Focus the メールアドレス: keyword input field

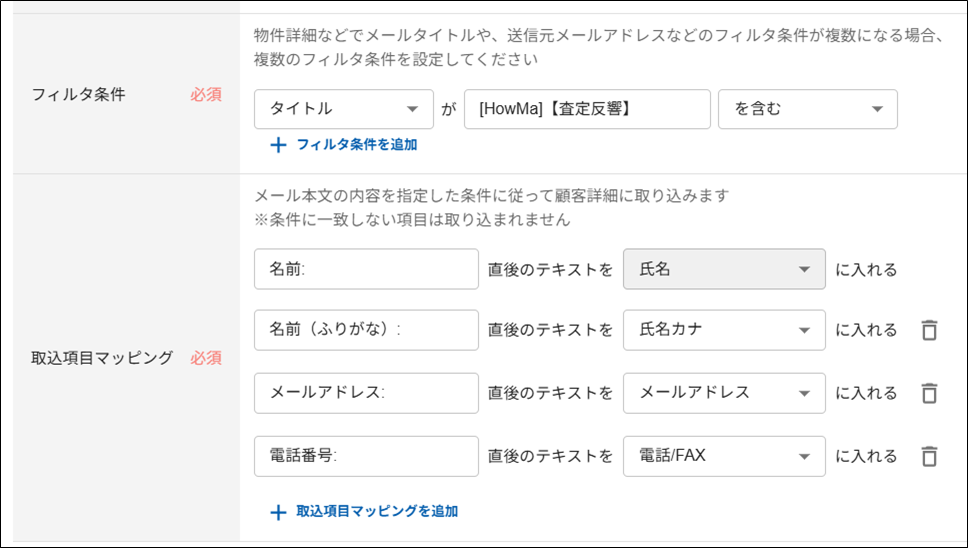coord(366,393)
